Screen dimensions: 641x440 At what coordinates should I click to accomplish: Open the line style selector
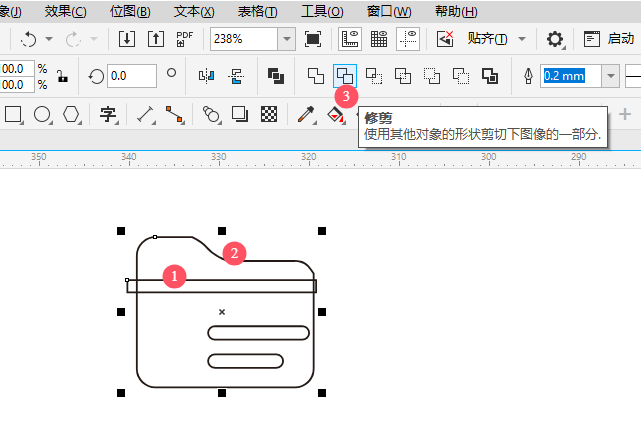tap(633, 76)
